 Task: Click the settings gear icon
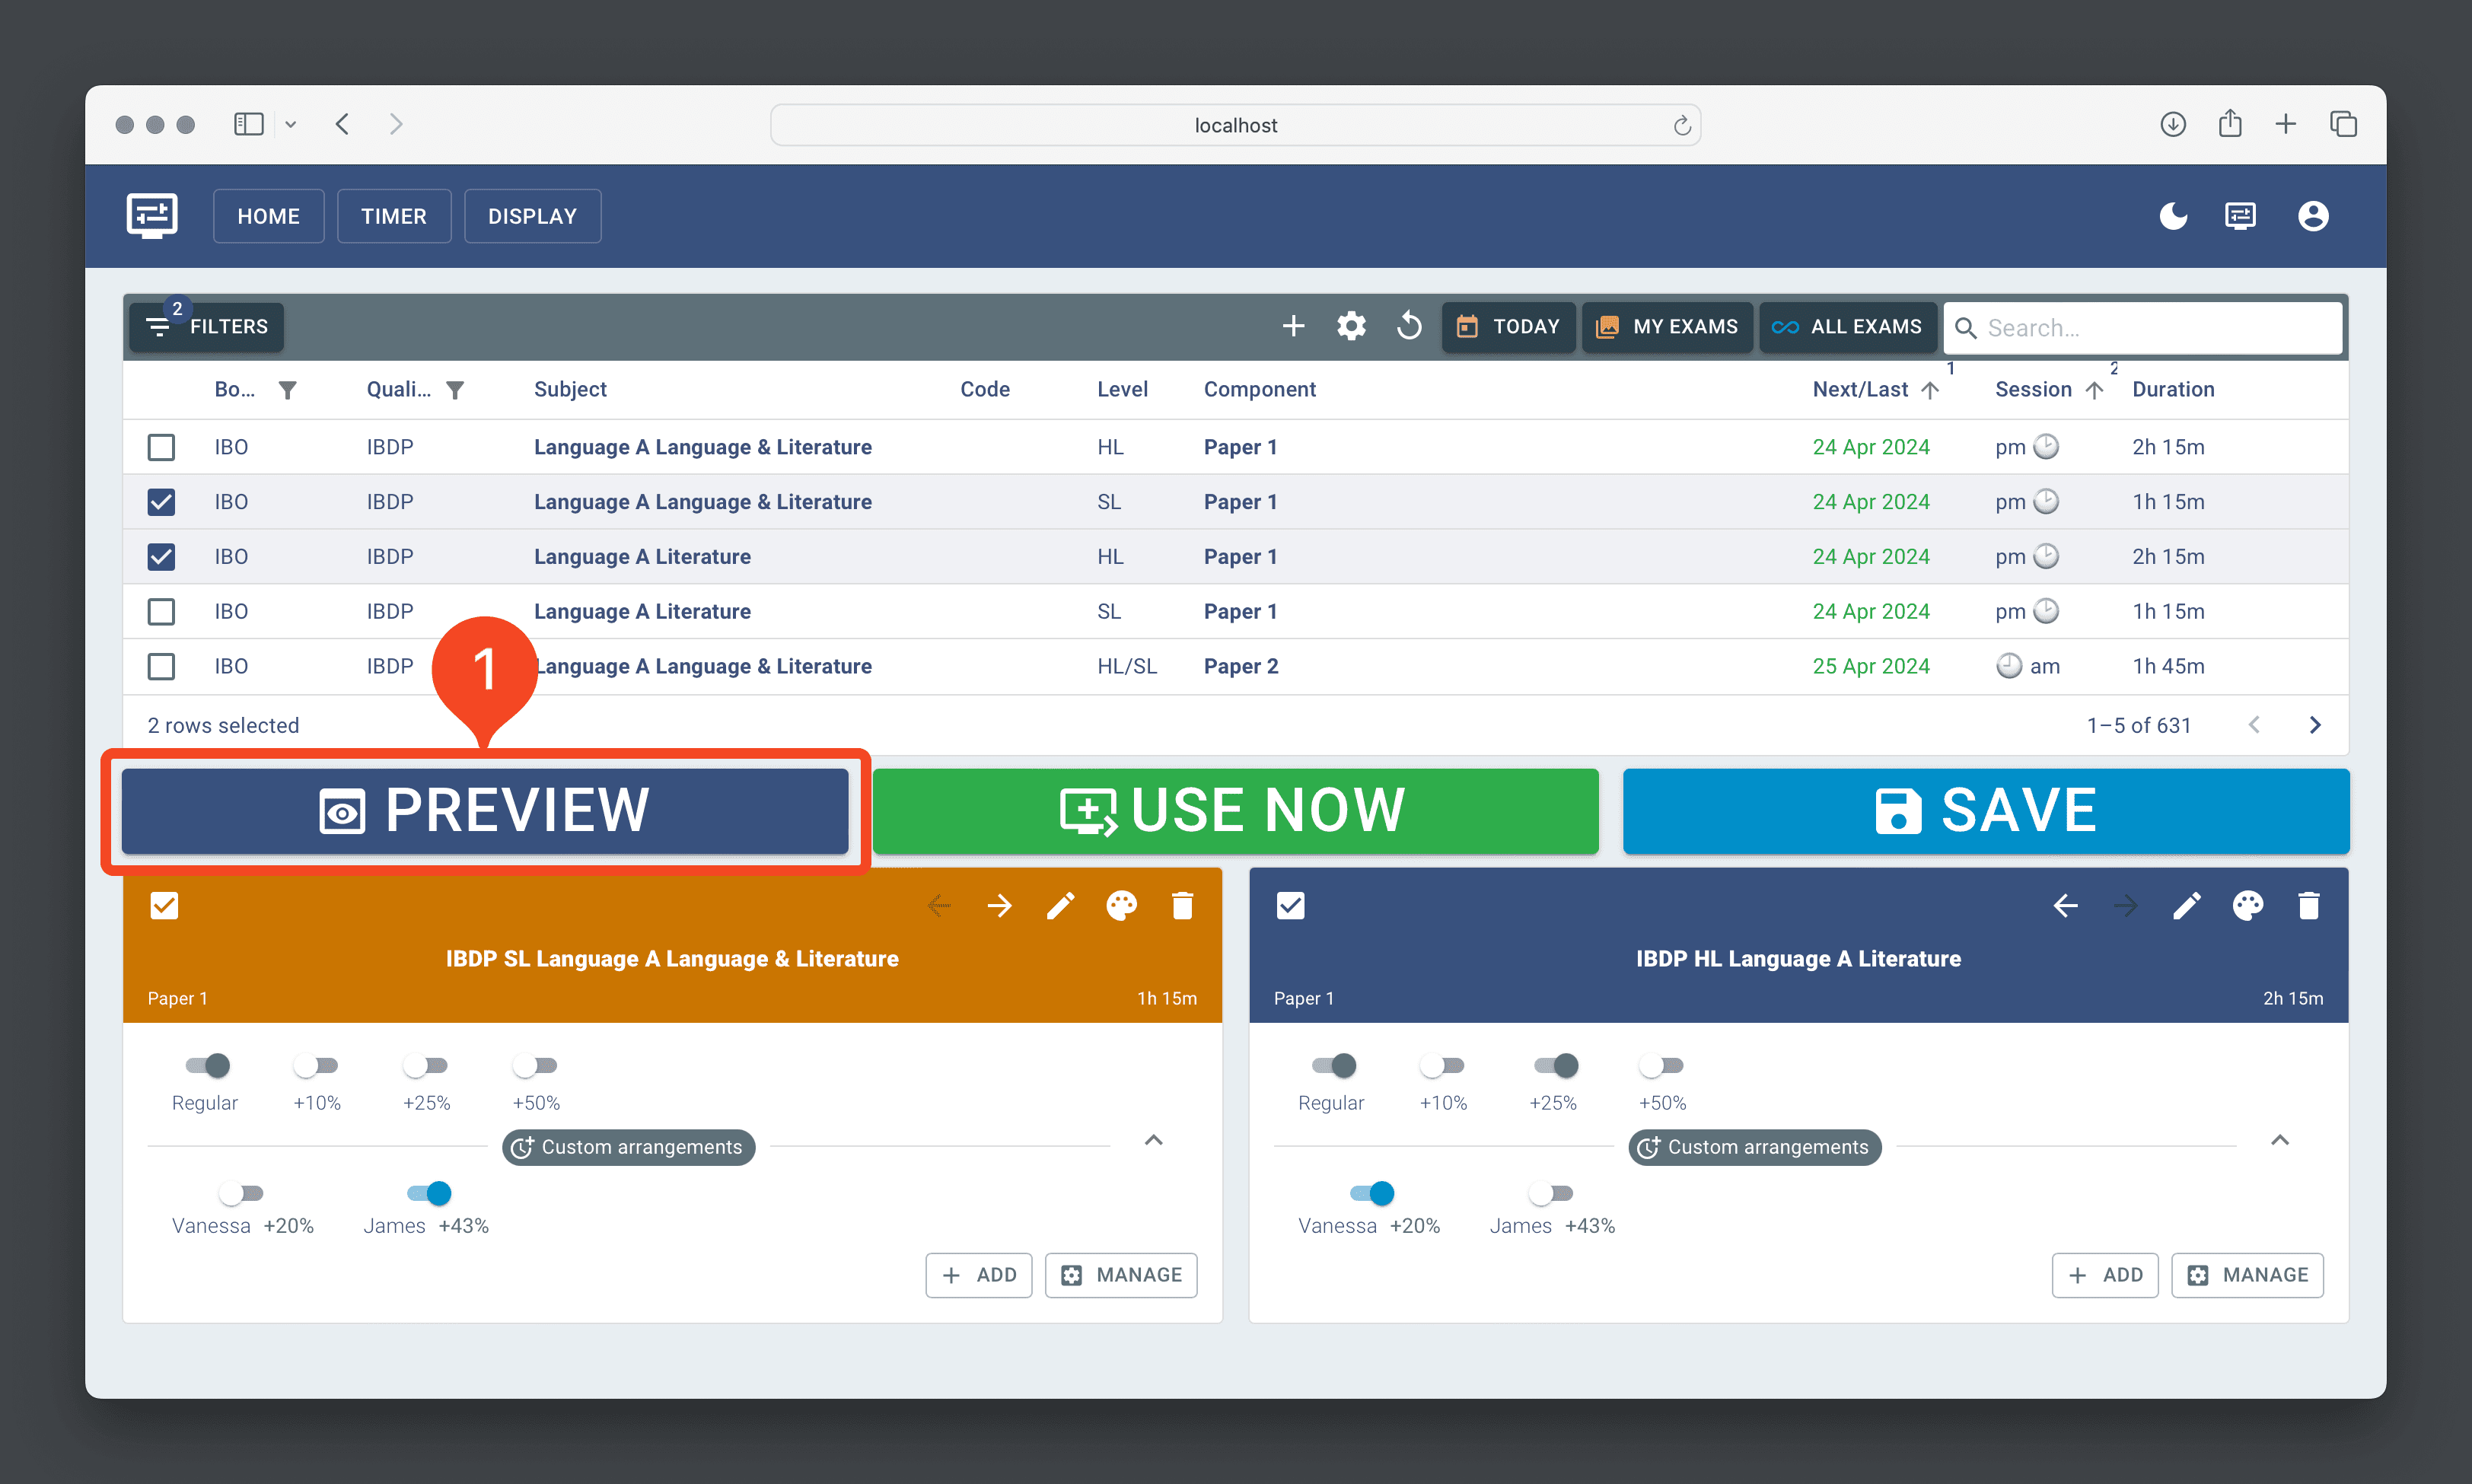click(x=1351, y=326)
